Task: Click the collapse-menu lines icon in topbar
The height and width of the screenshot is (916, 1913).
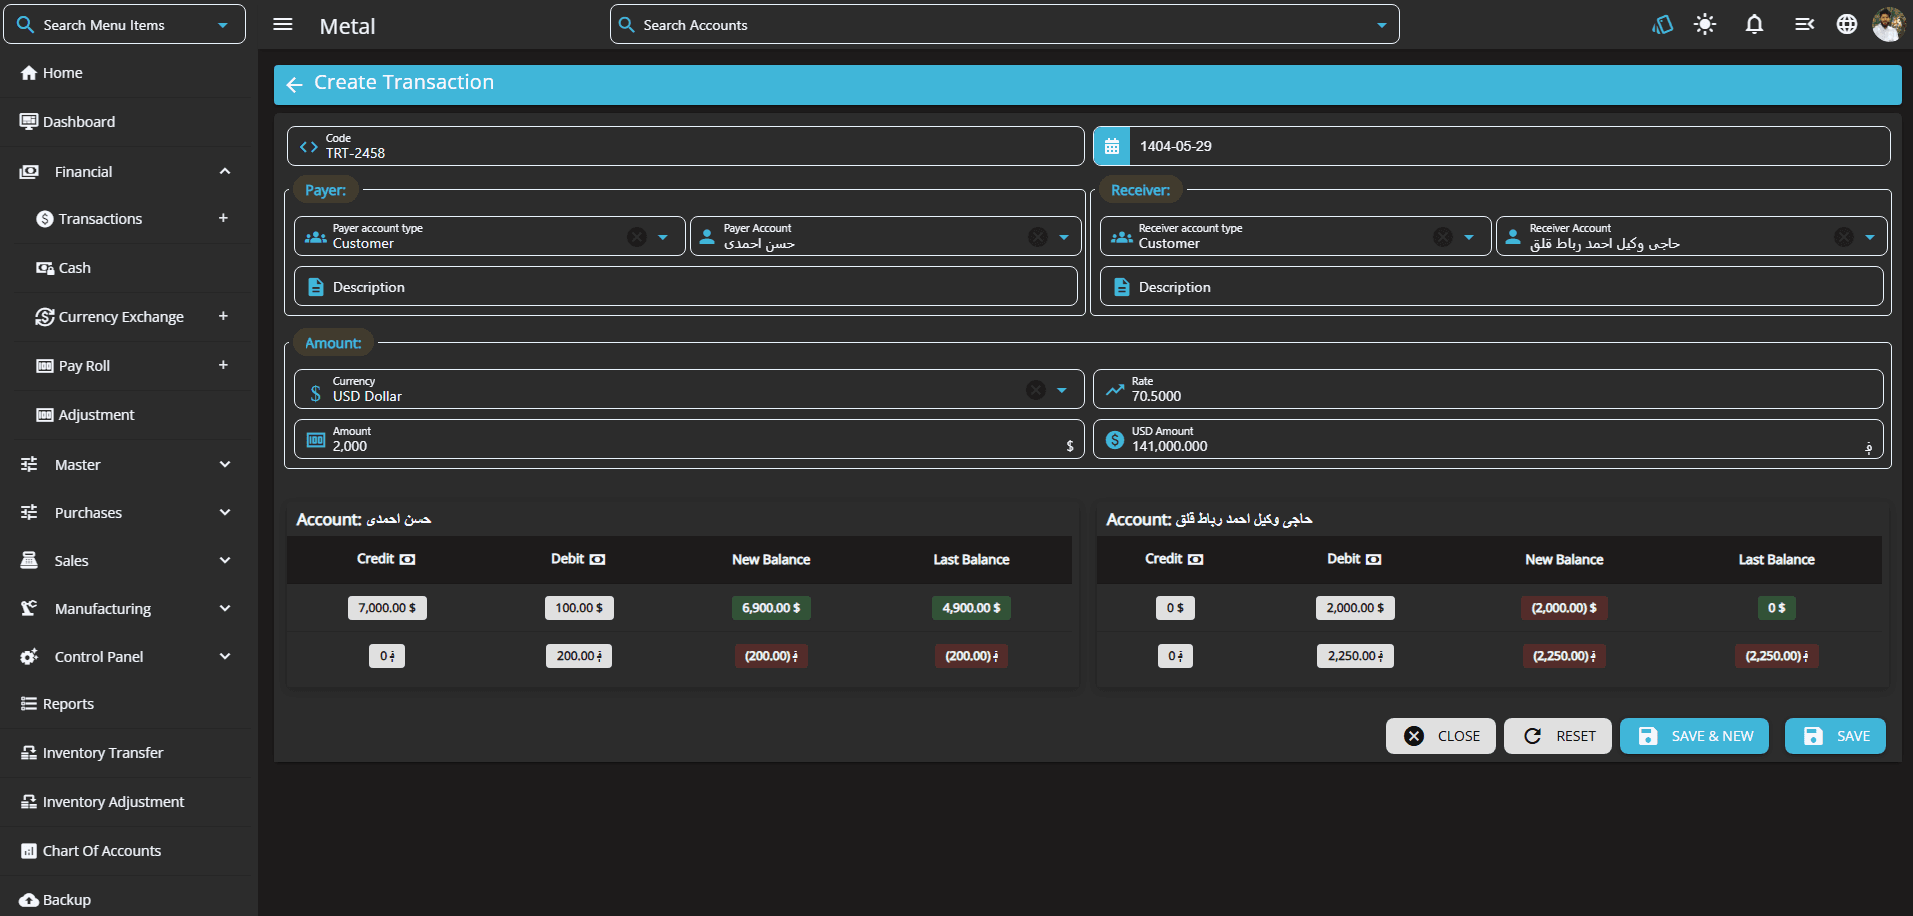Action: click(1802, 24)
